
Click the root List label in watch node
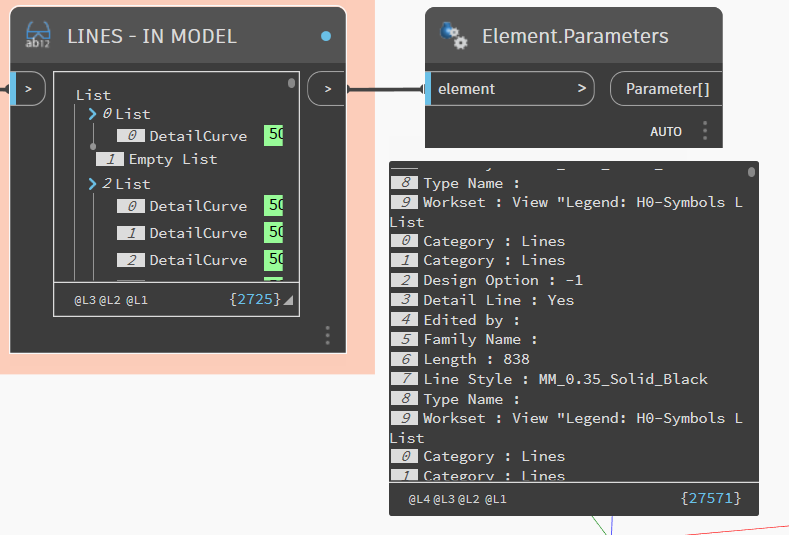point(93,95)
